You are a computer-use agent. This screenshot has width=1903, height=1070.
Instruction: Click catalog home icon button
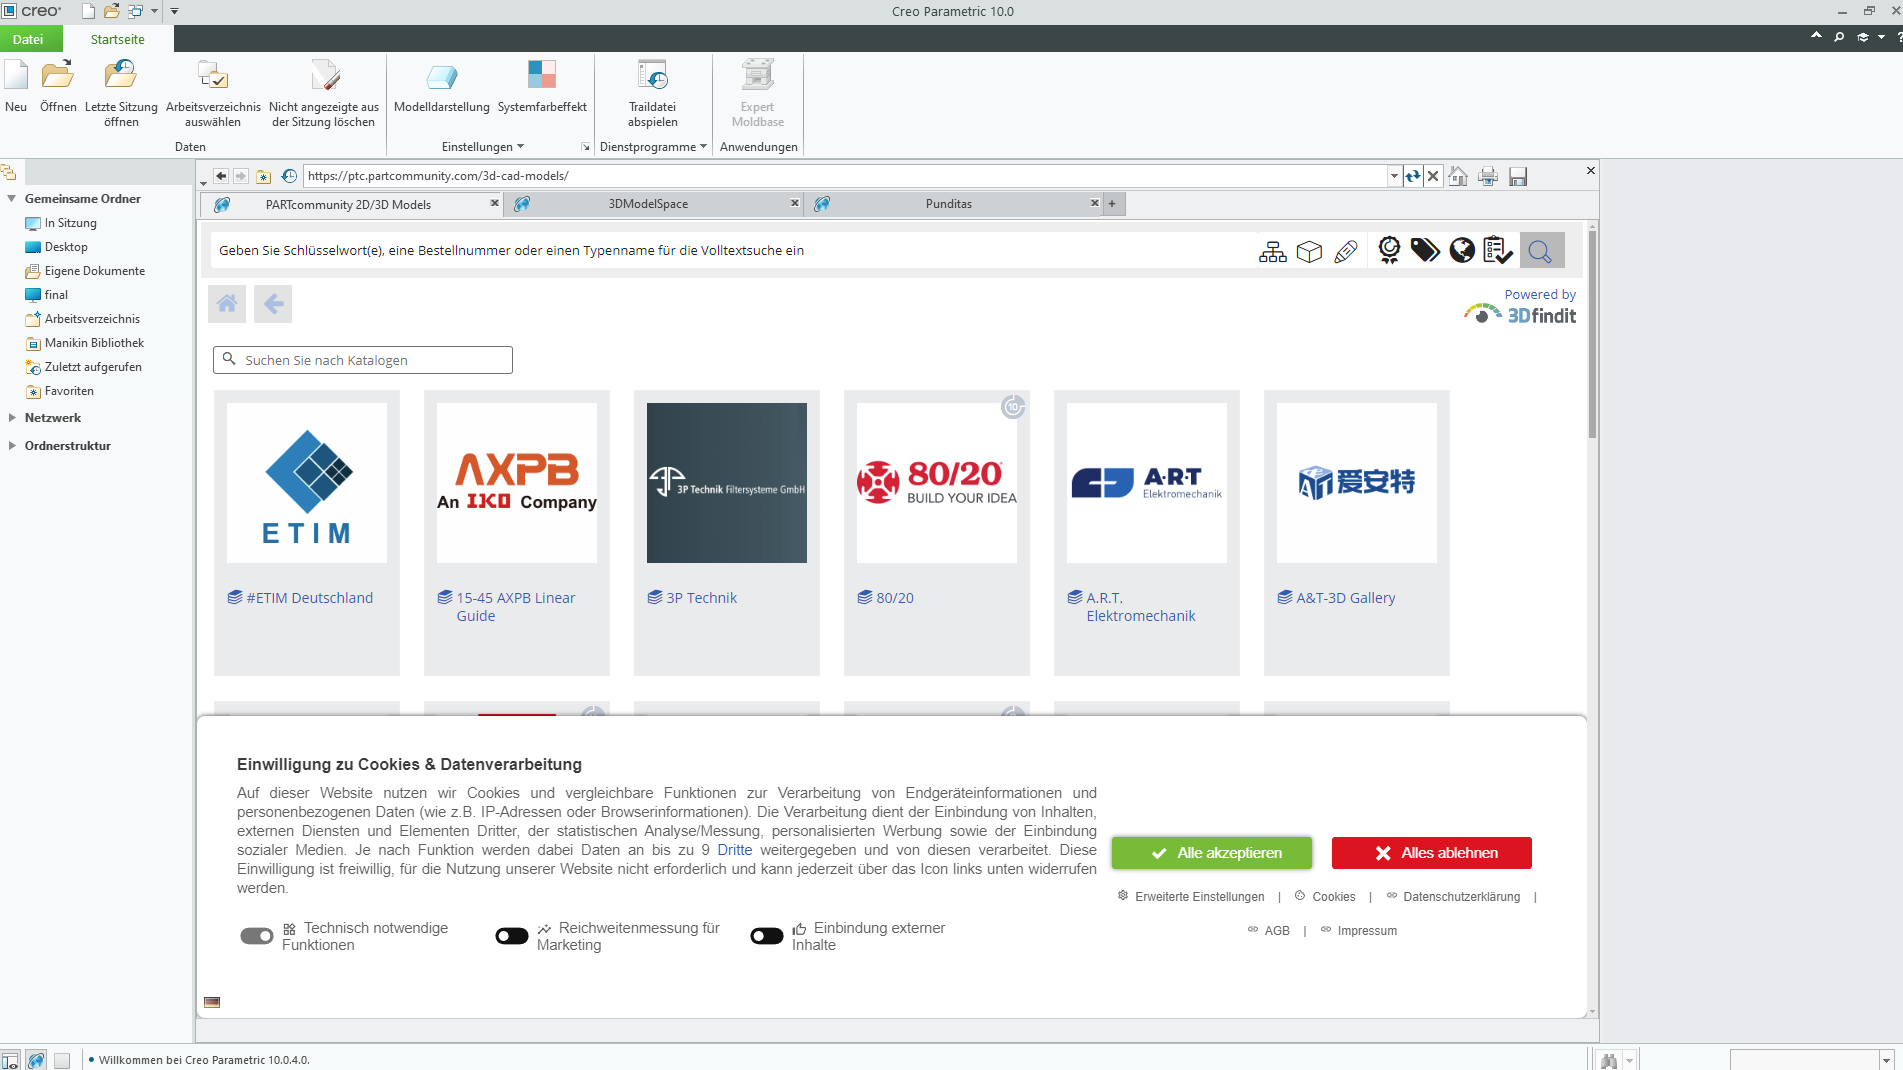(227, 304)
